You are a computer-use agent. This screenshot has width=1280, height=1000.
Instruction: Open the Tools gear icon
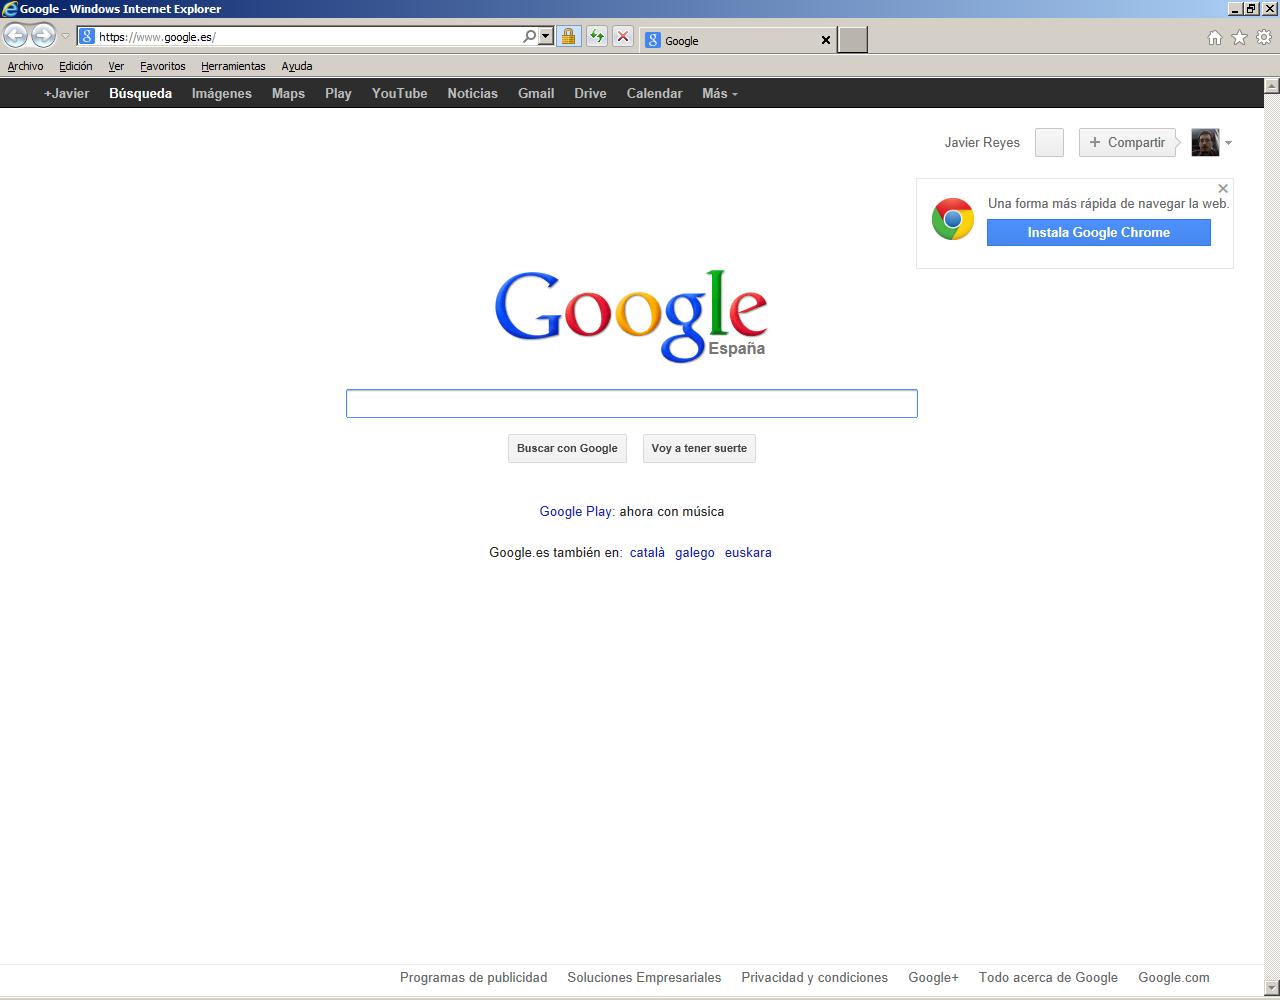[1264, 38]
